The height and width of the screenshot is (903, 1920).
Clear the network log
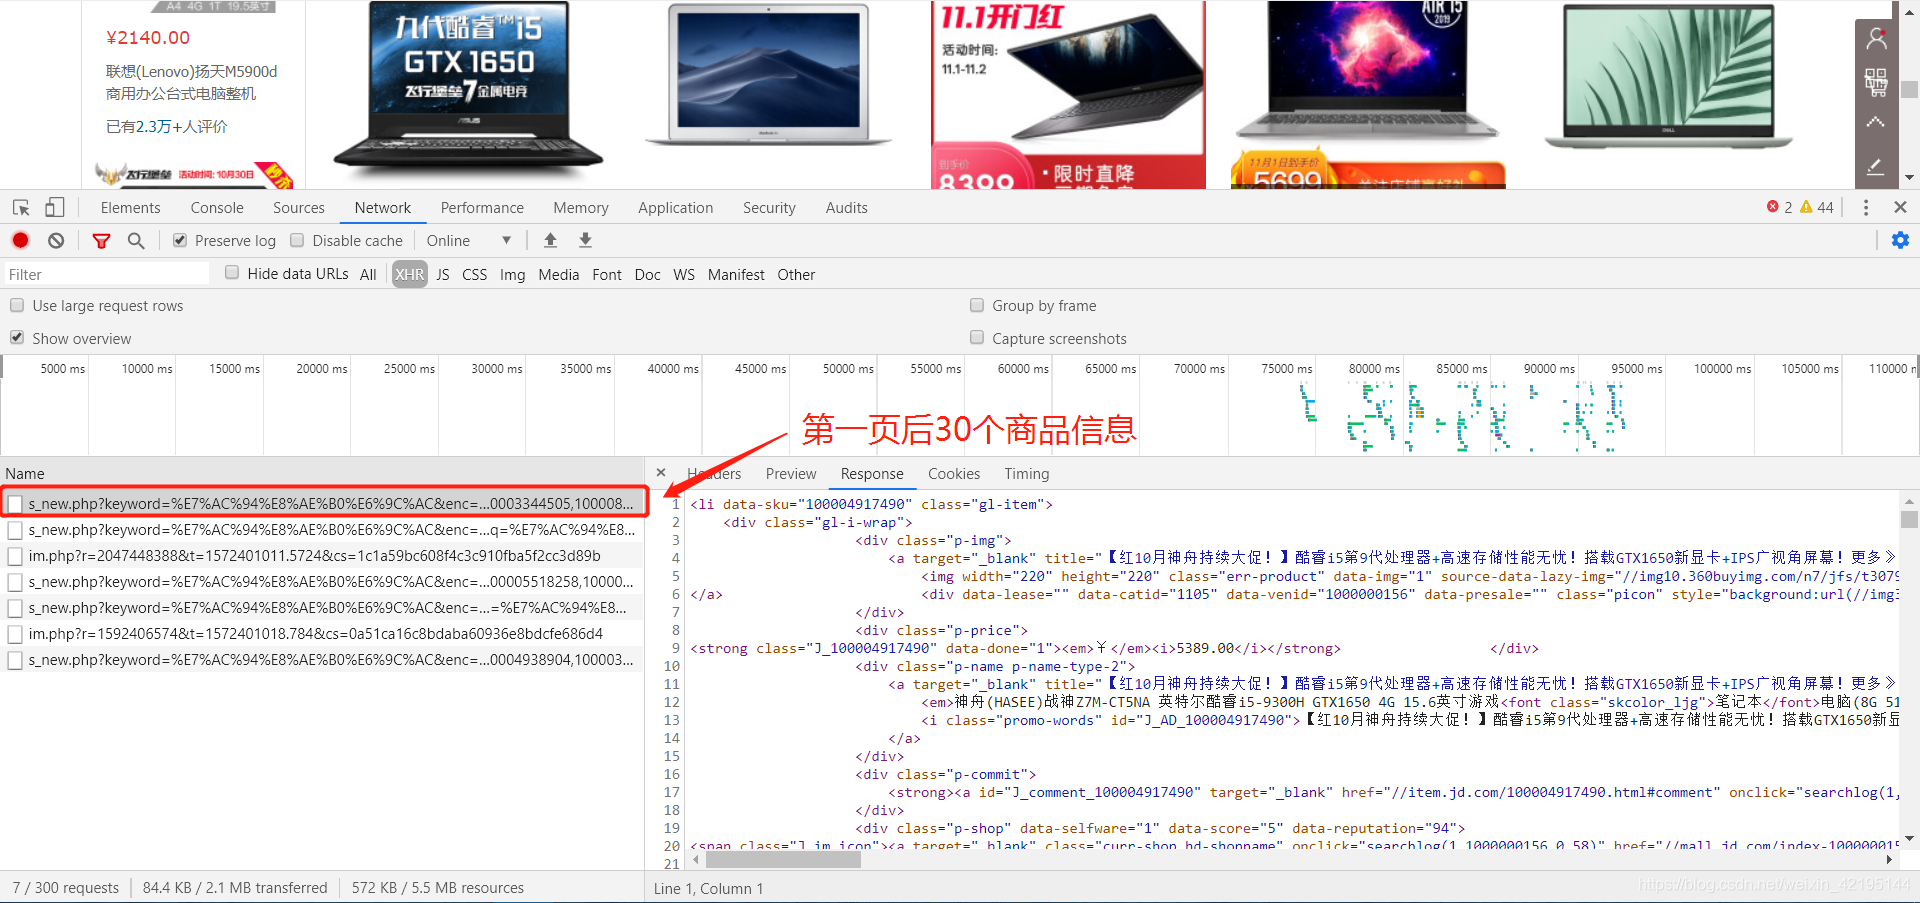click(x=56, y=240)
